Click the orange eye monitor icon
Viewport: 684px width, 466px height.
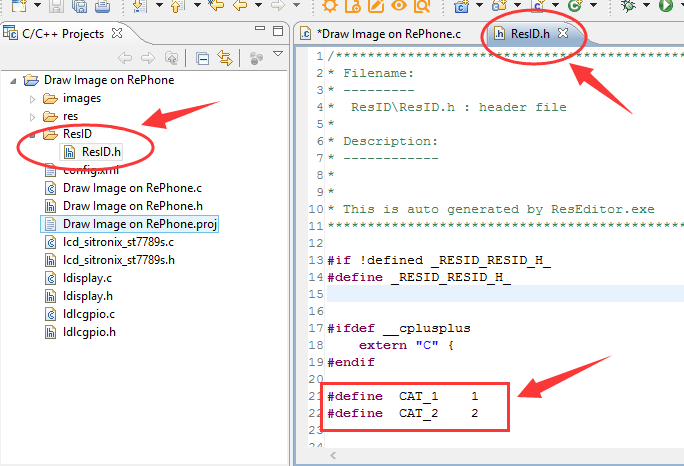pos(399,6)
